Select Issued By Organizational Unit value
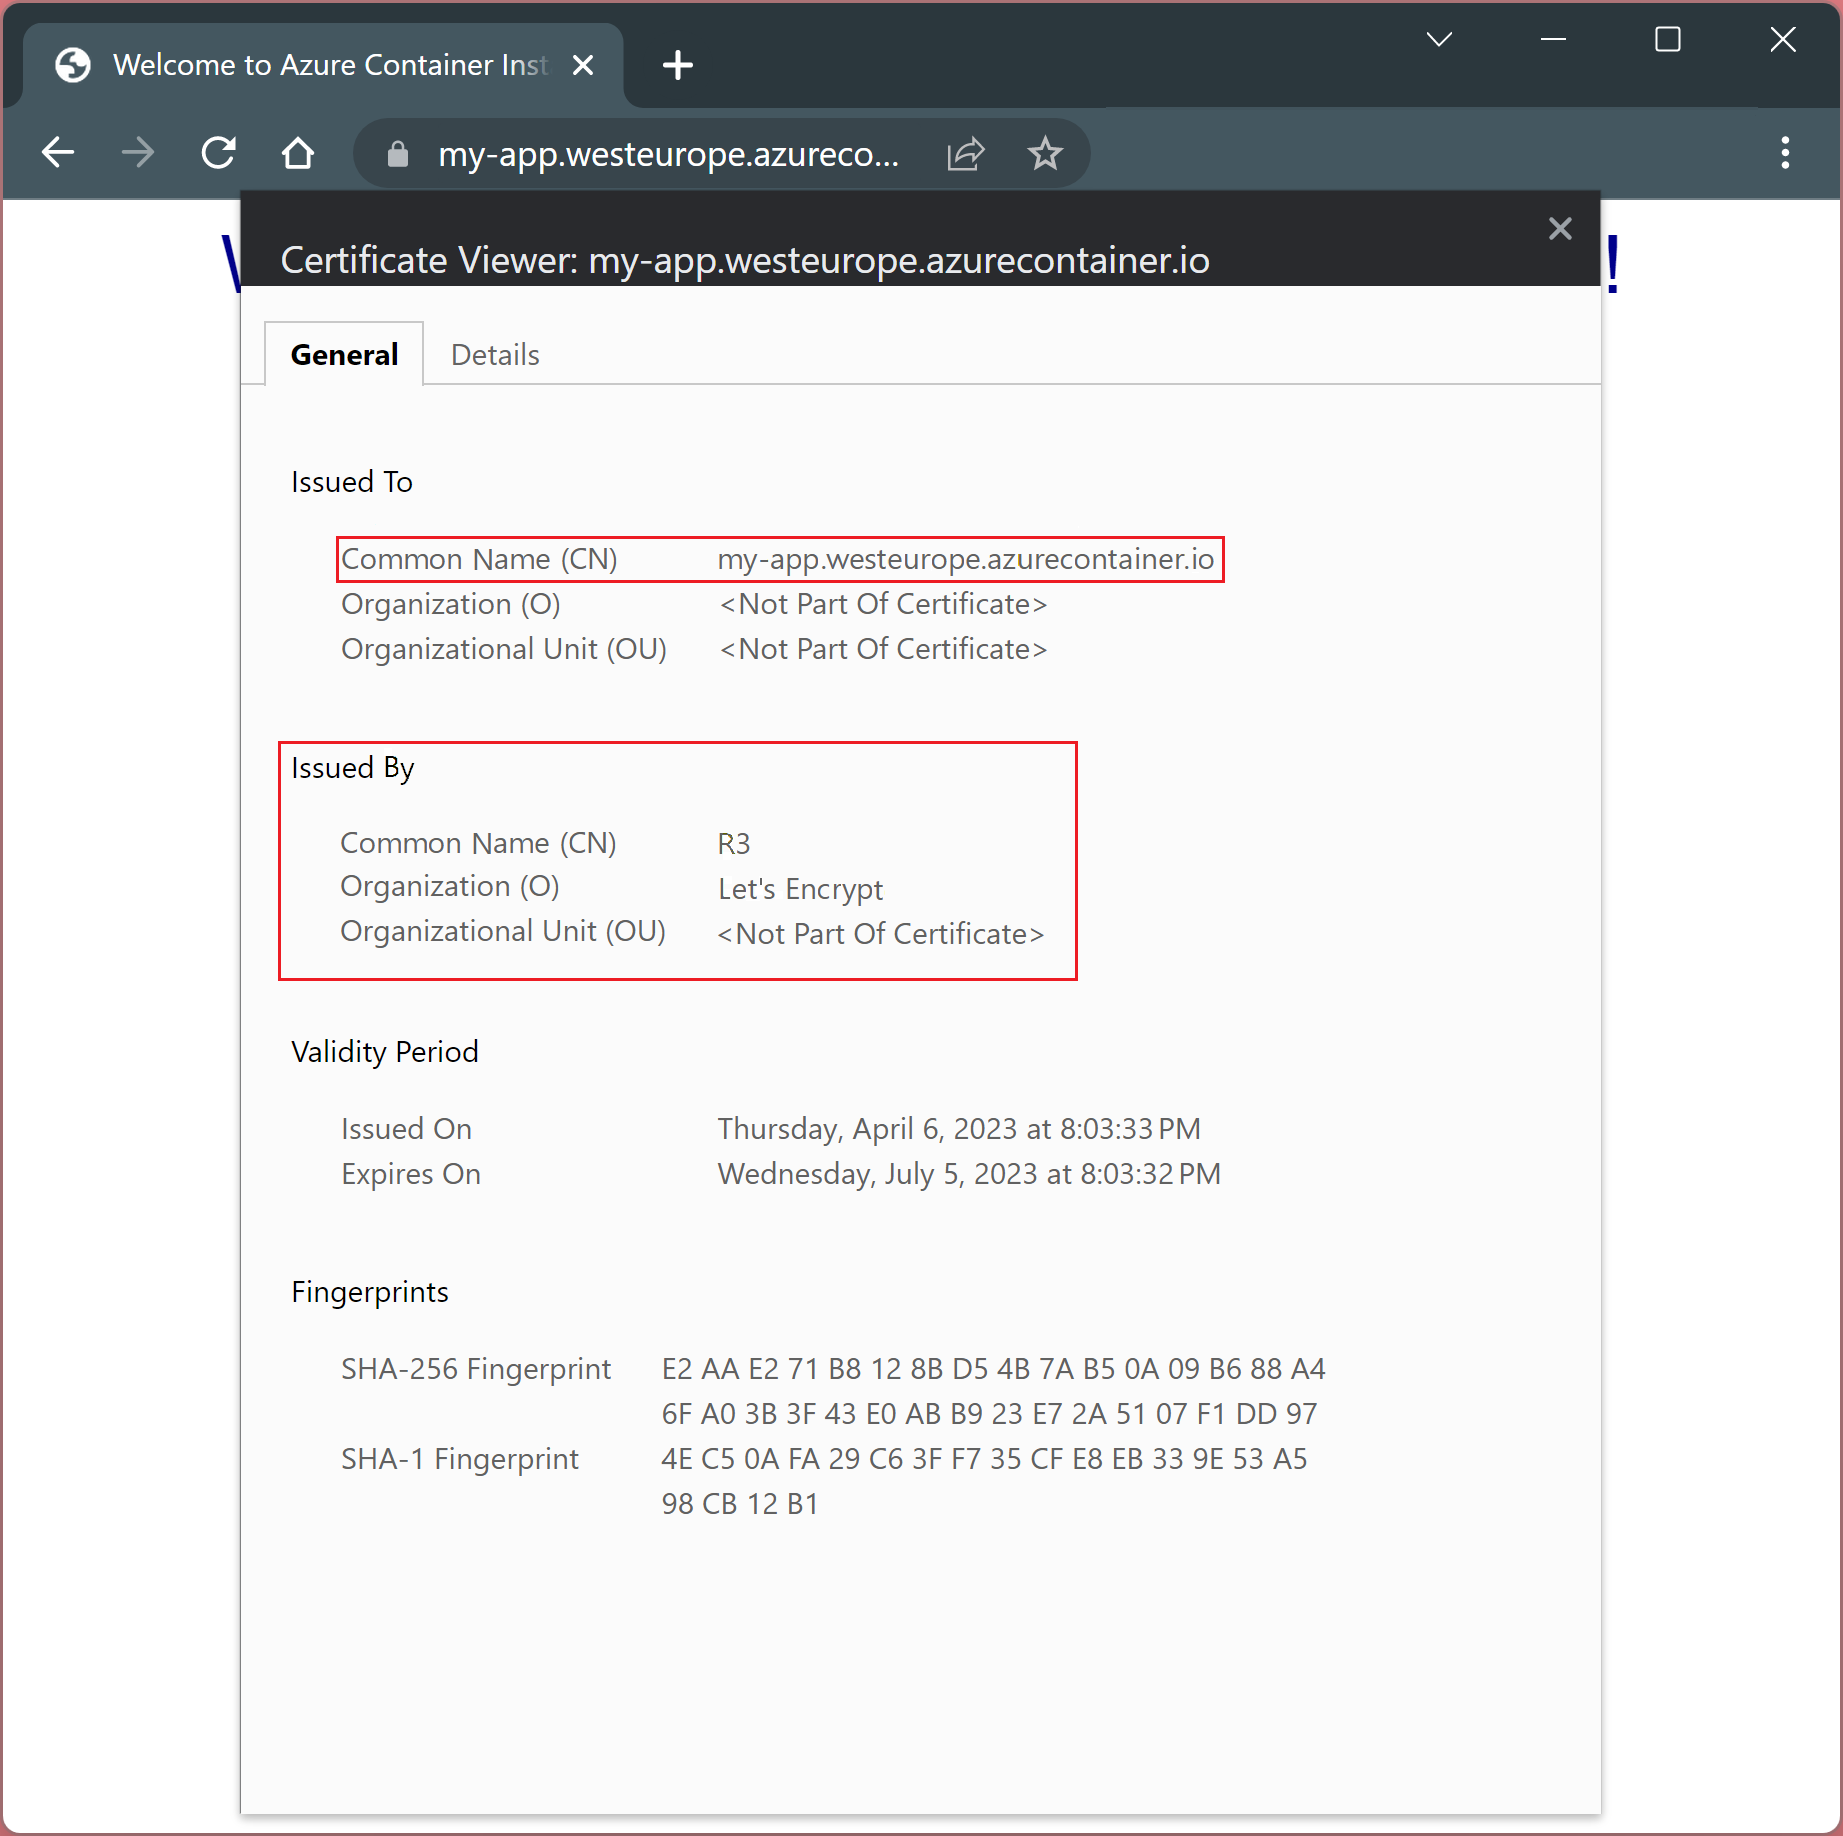This screenshot has width=1843, height=1836. [x=881, y=934]
